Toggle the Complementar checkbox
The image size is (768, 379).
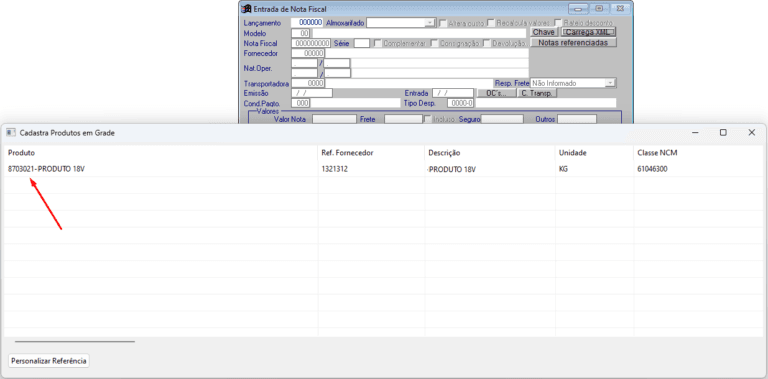(378, 43)
